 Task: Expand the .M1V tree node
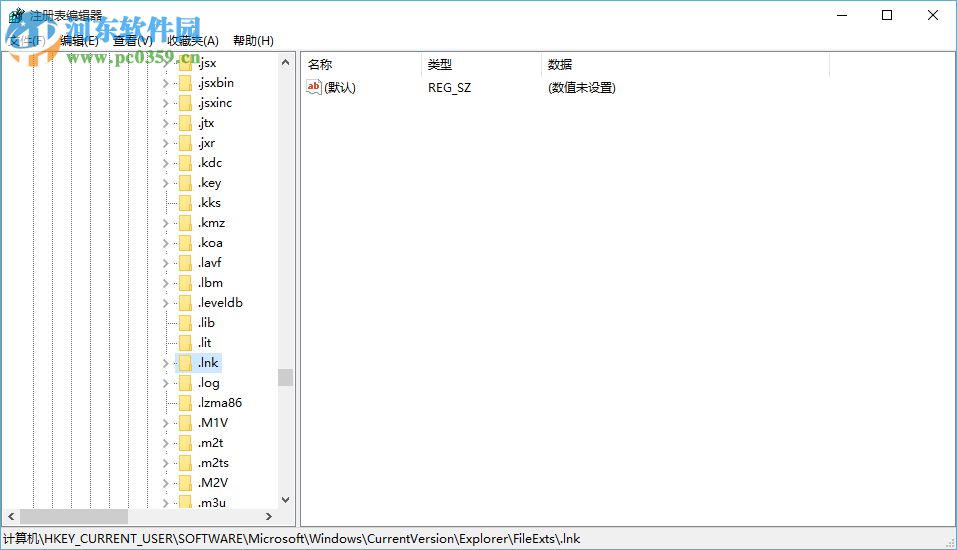pos(165,423)
